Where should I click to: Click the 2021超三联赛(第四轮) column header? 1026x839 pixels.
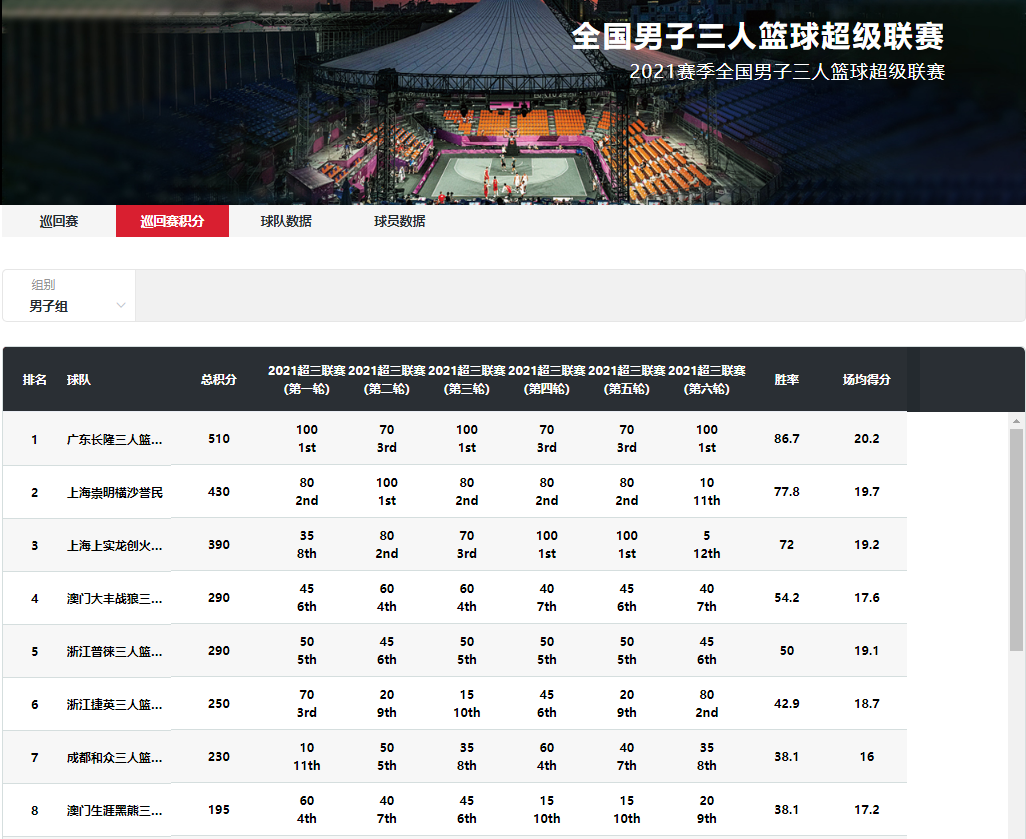point(547,380)
